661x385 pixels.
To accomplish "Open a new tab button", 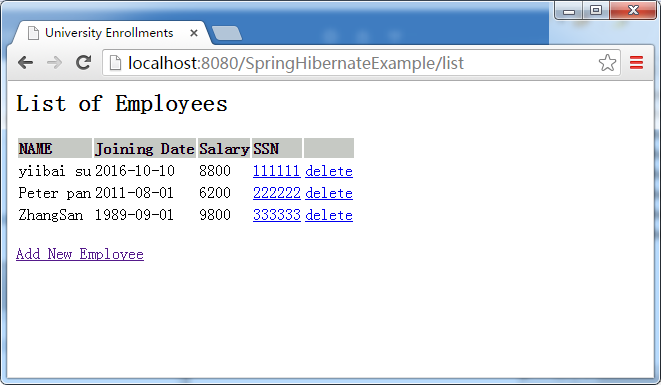I will tap(227, 33).
